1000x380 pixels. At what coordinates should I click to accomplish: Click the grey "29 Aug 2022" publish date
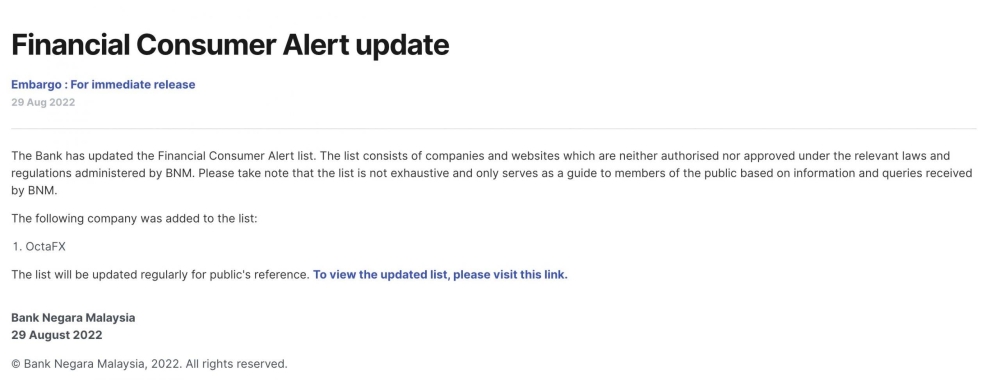point(43,102)
